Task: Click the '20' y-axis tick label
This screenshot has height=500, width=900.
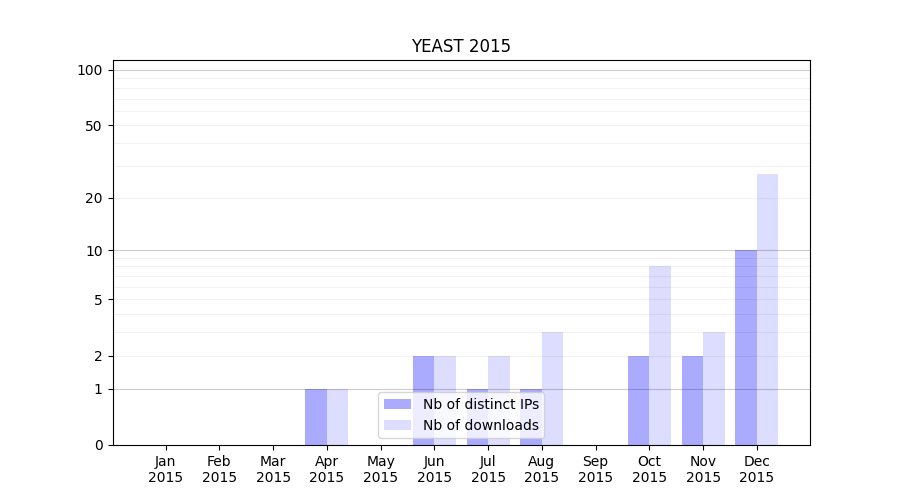Action: pyautogui.click(x=94, y=198)
